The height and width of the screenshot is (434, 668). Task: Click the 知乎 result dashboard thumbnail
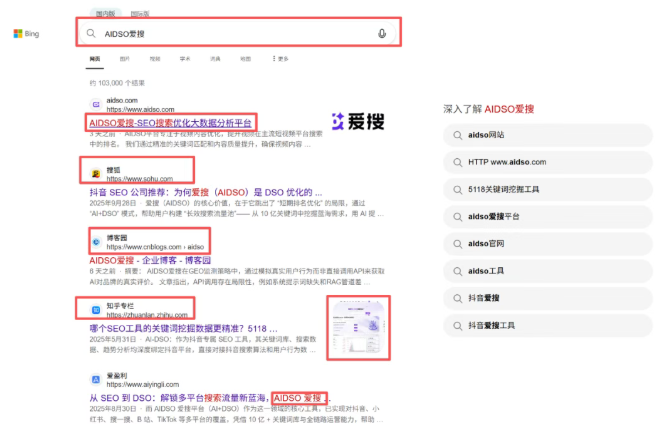358,328
